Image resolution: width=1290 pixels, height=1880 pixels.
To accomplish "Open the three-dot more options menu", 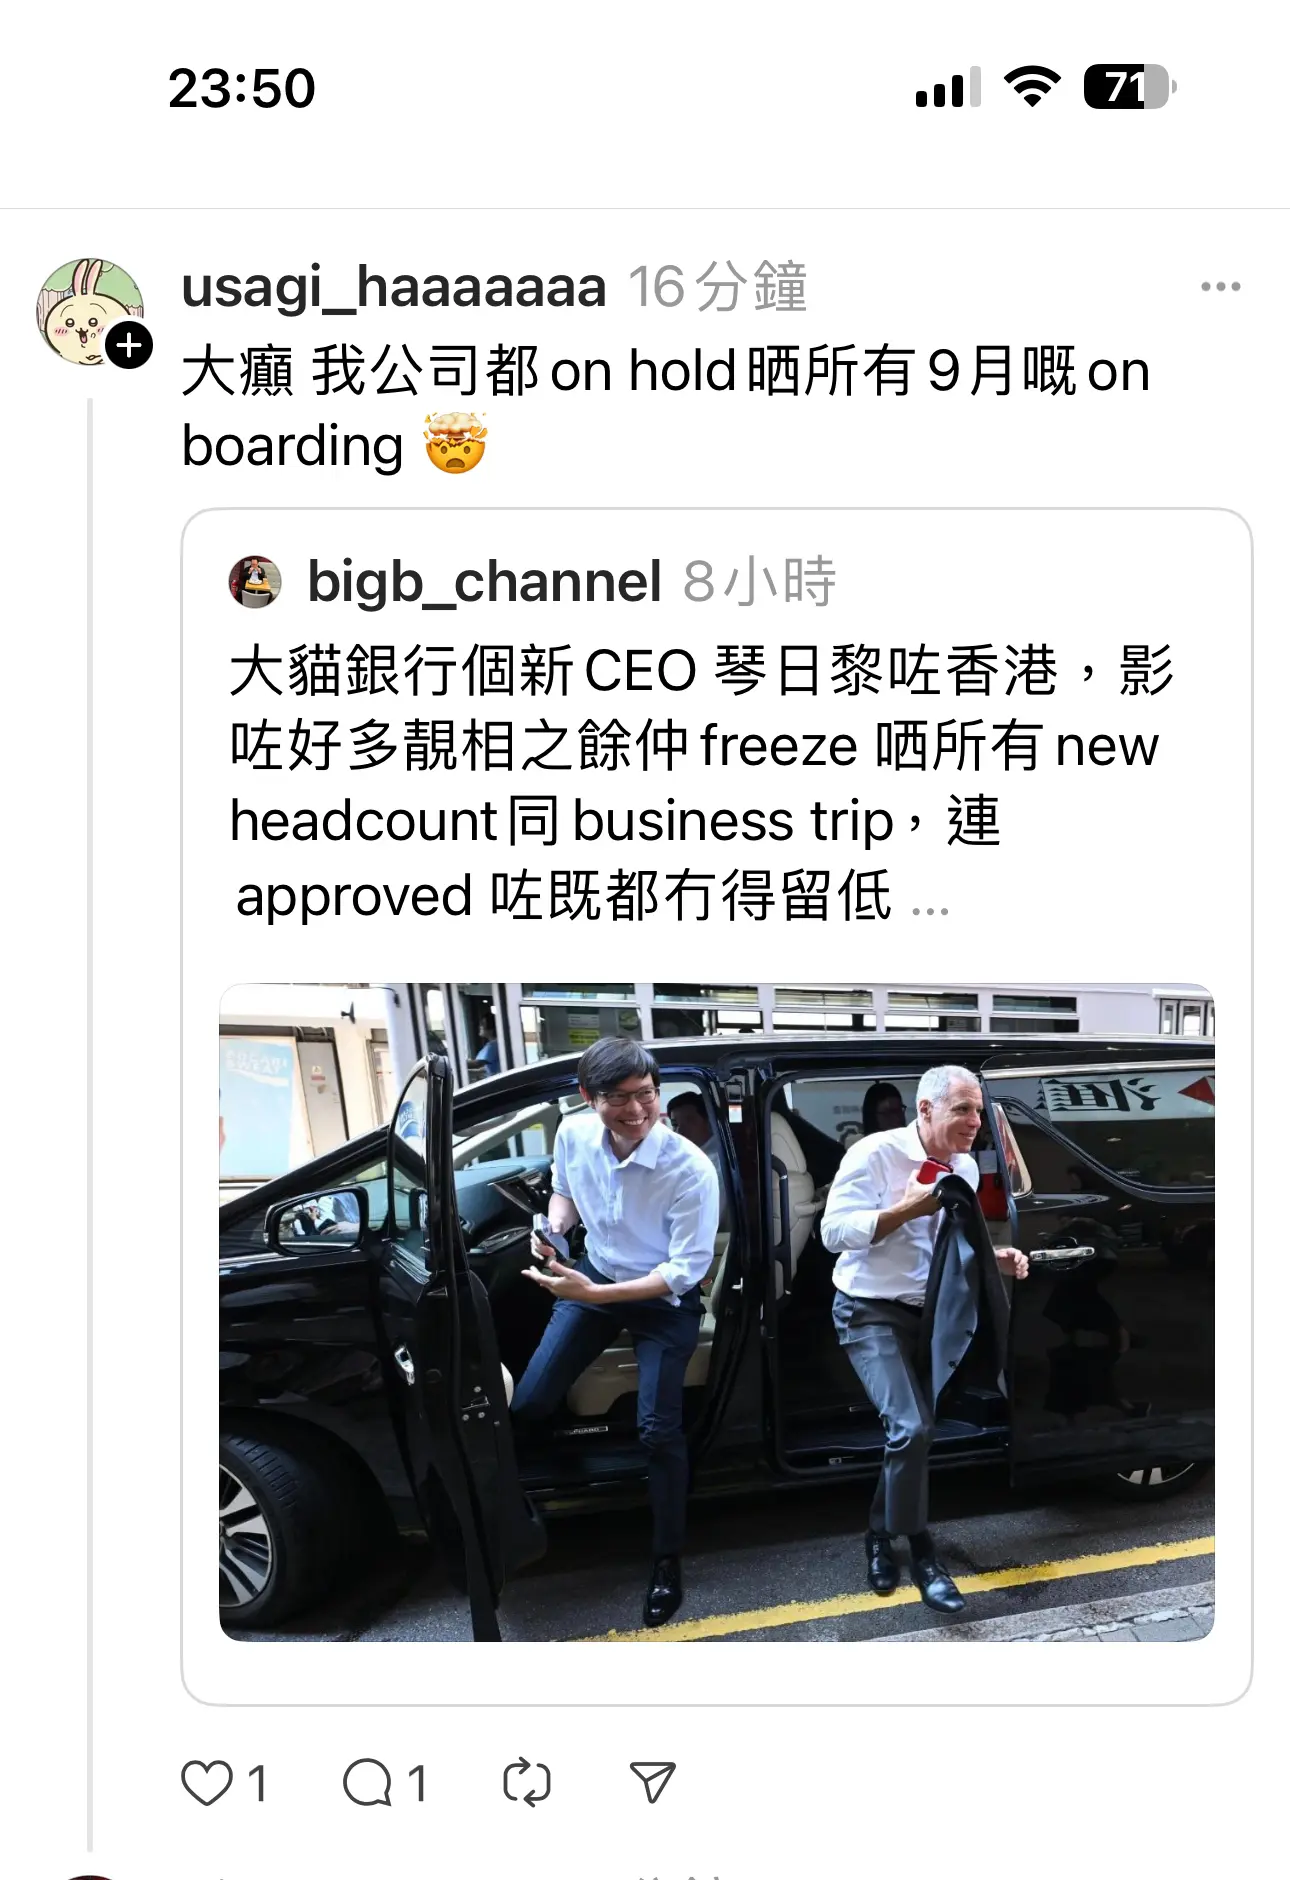I will click(1221, 287).
